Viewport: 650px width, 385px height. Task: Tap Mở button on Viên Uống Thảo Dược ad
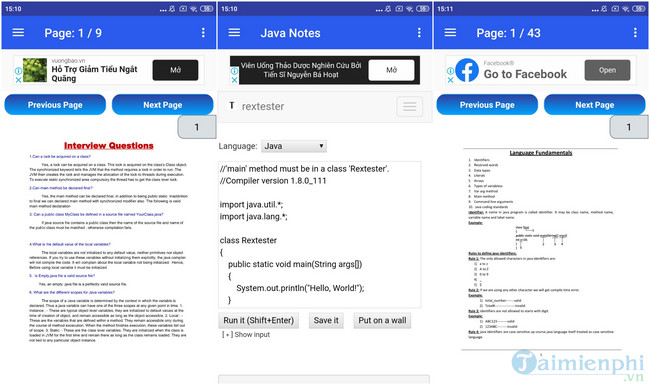391,70
